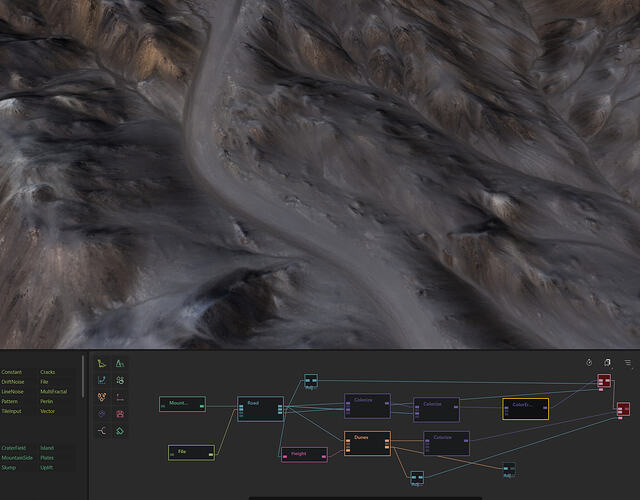This screenshot has height=500, width=640.
Task: Select the small cyan node above Road
Action: (311, 381)
